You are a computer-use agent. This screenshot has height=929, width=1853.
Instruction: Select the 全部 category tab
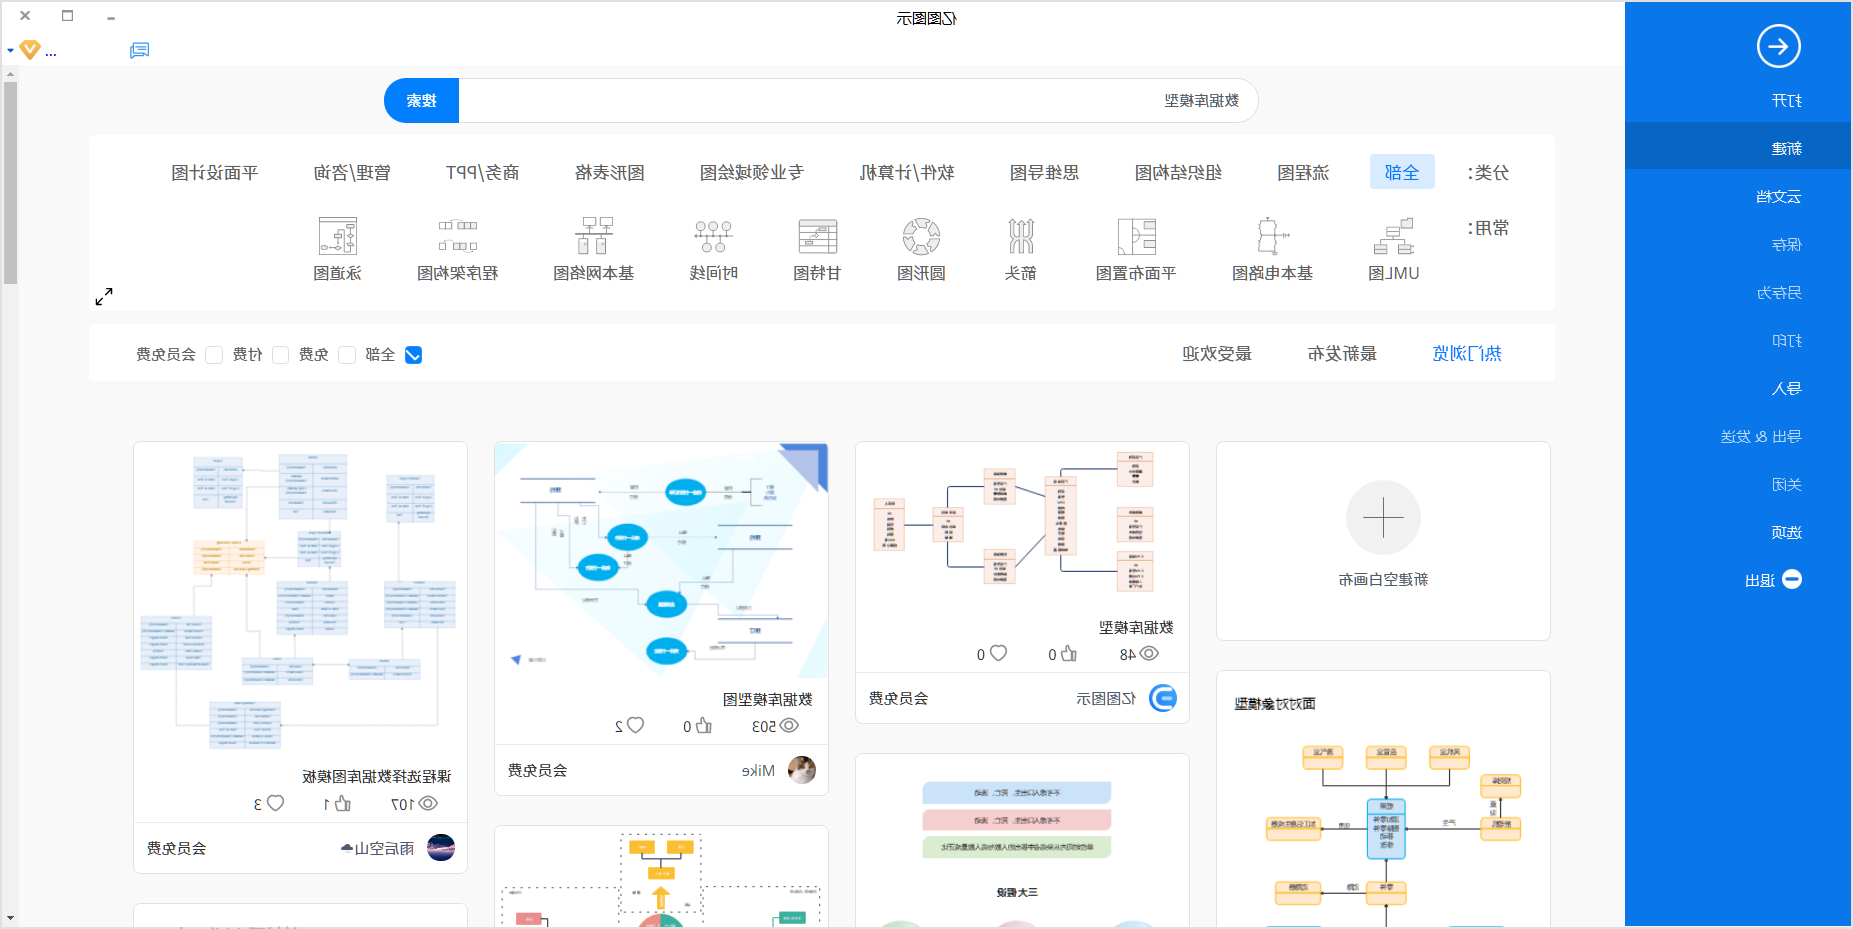(1402, 172)
